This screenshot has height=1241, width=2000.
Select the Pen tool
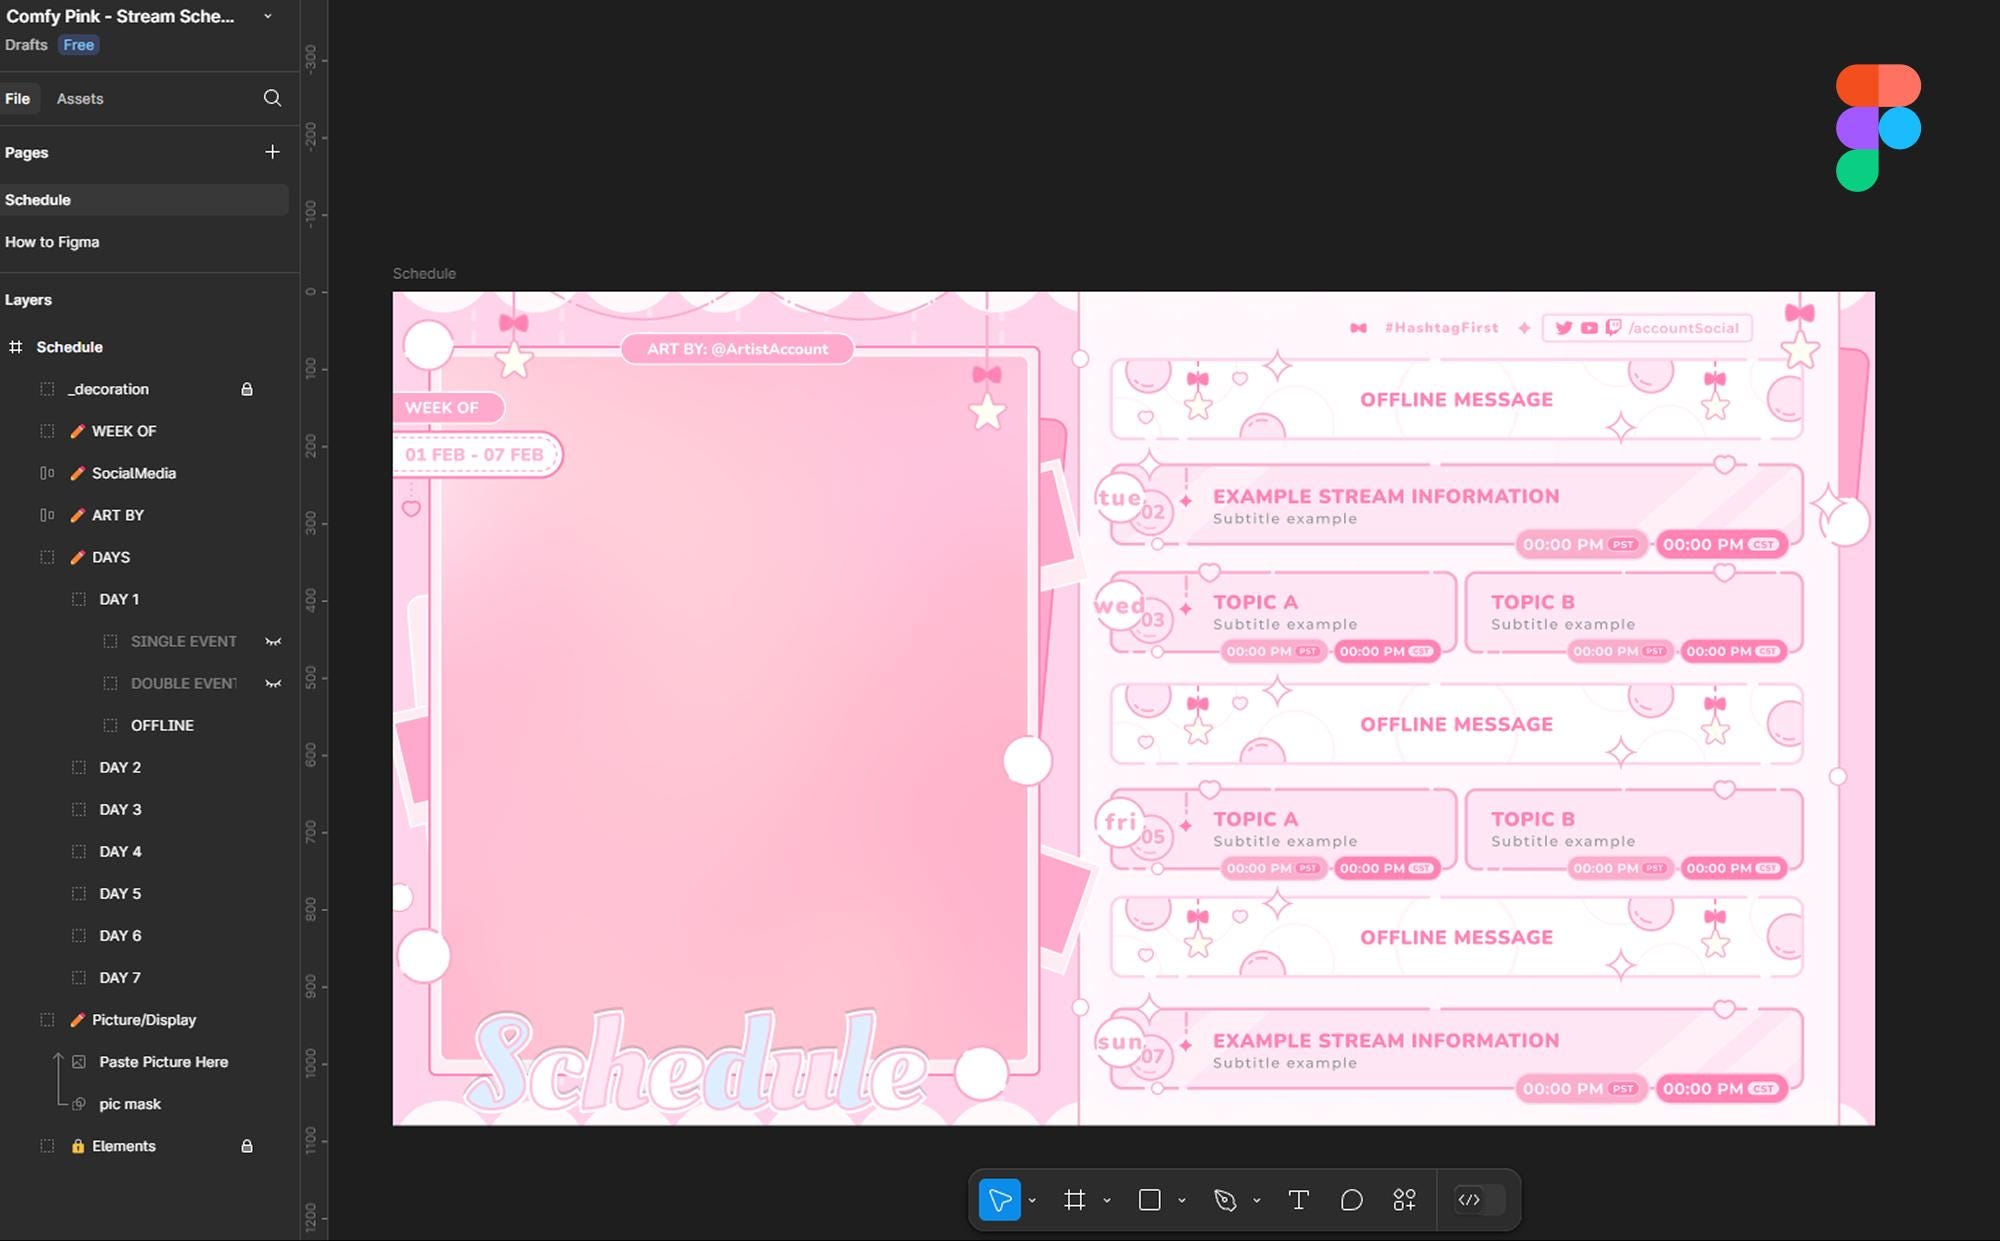[x=1227, y=1200]
